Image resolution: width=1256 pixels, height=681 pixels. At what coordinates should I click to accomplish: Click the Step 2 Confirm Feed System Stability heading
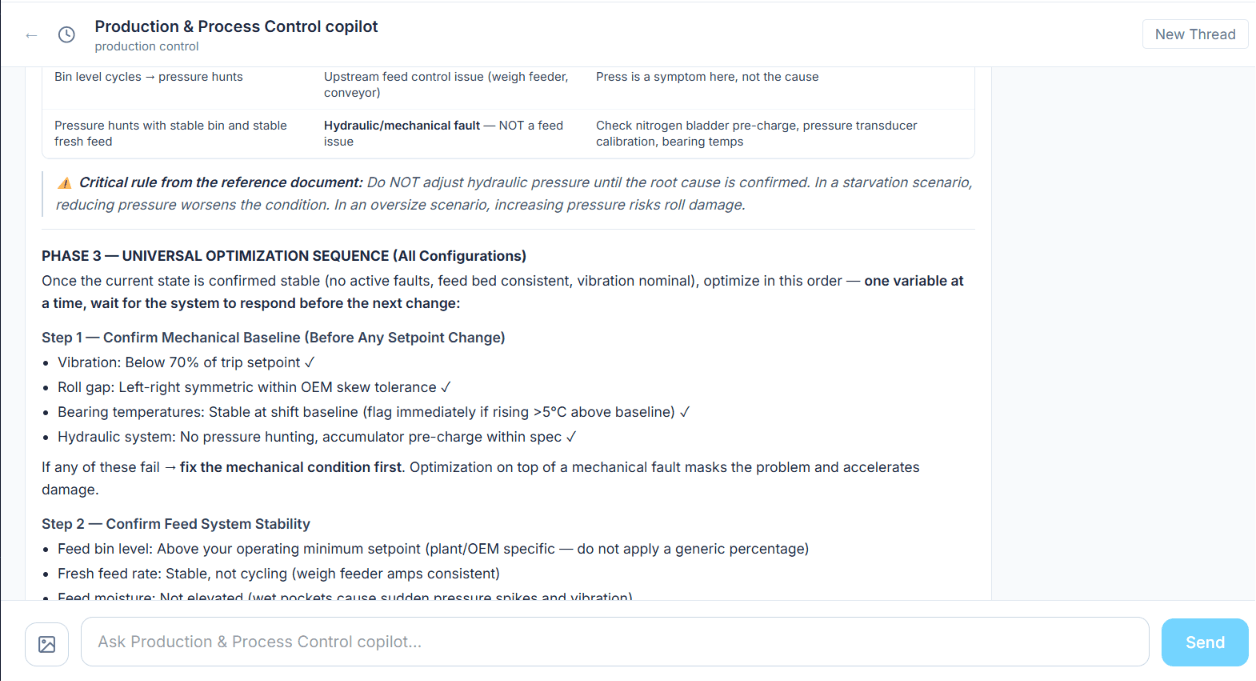176,524
